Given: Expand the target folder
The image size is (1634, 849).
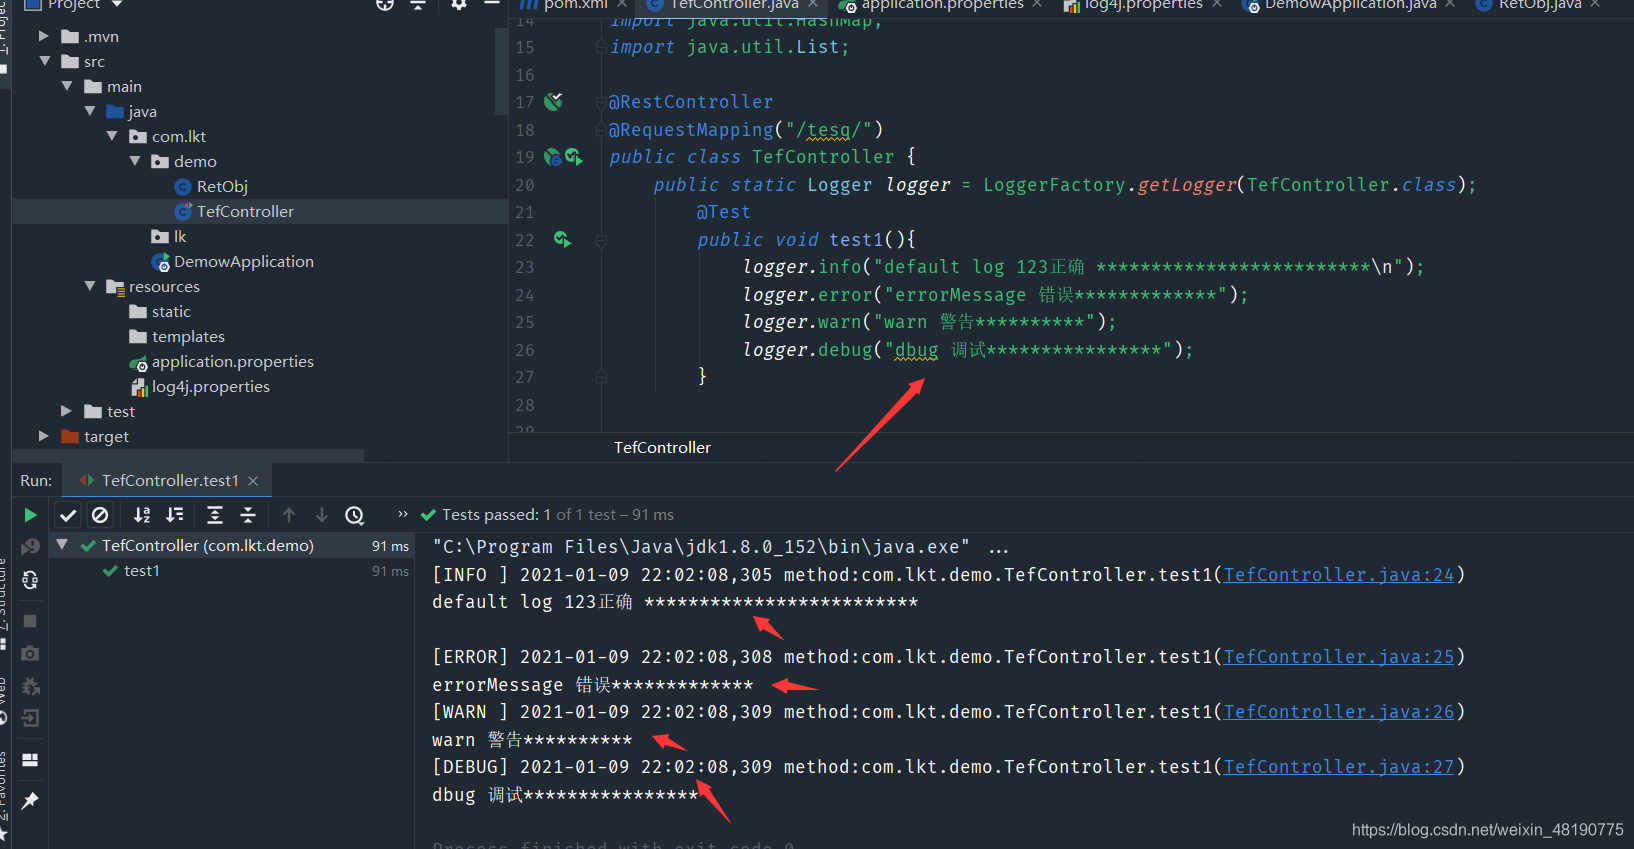Looking at the screenshot, I should click(x=43, y=436).
